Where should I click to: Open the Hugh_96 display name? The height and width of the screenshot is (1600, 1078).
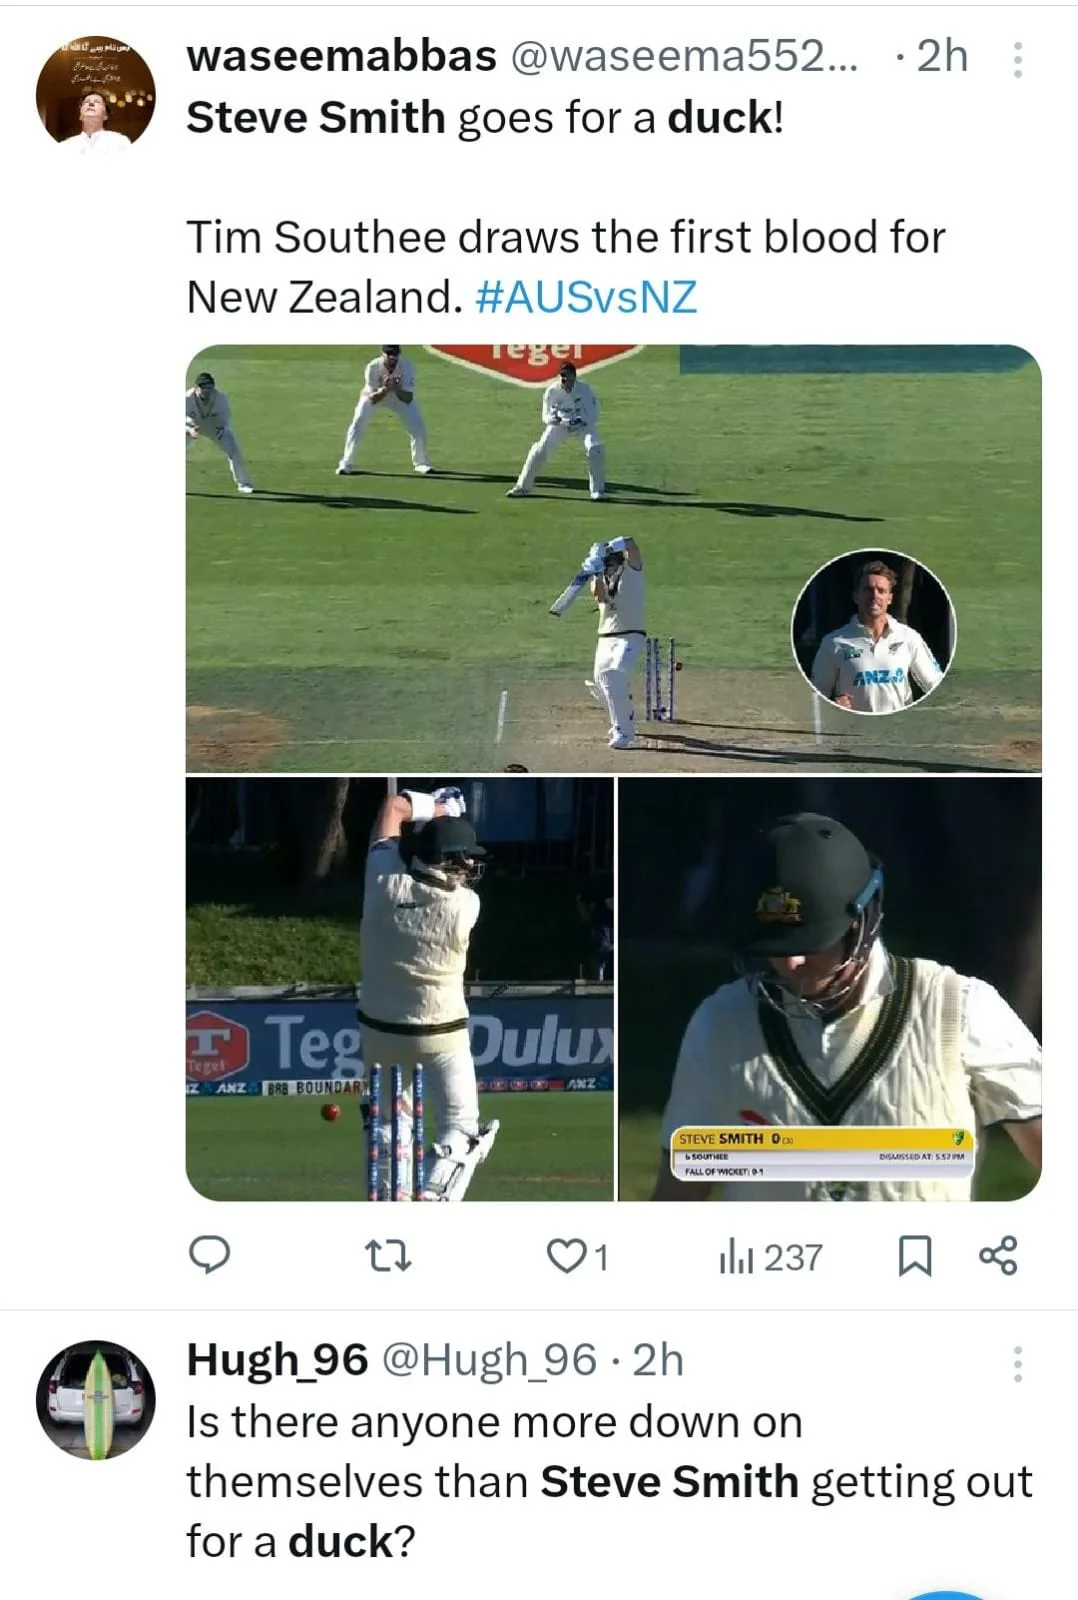click(277, 1359)
